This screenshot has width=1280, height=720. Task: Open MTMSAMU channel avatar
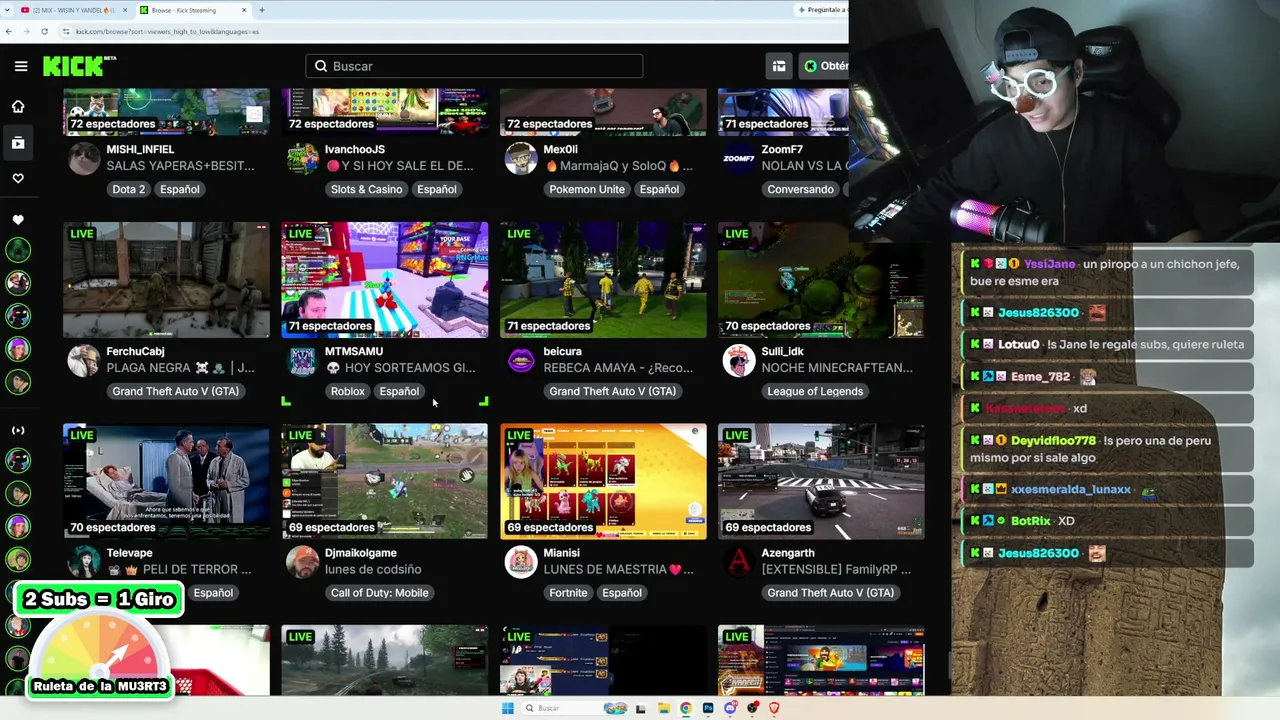pyautogui.click(x=302, y=360)
